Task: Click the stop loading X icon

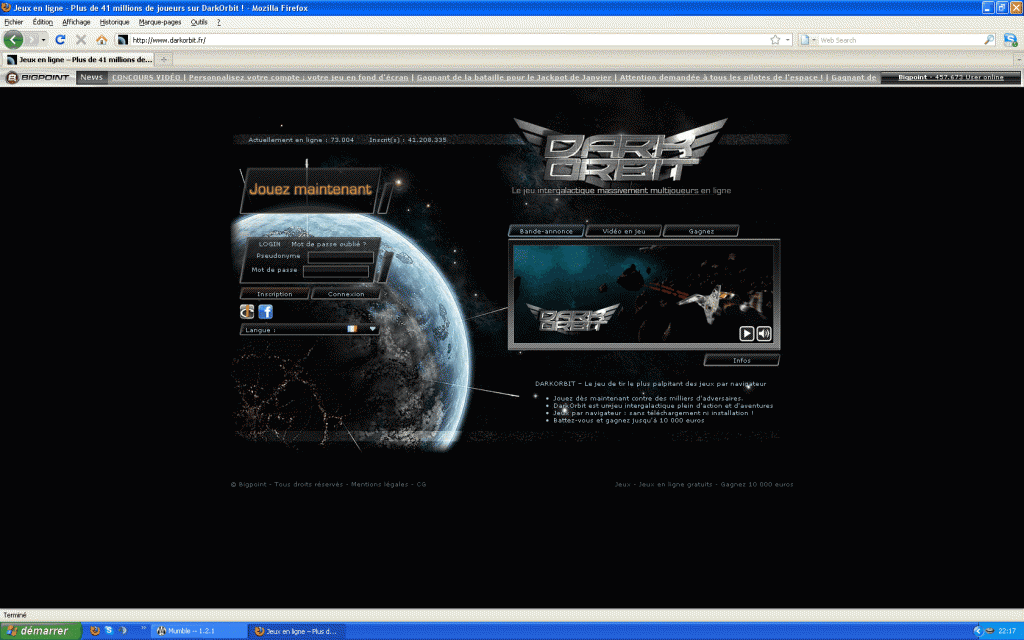Action: (x=81, y=40)
